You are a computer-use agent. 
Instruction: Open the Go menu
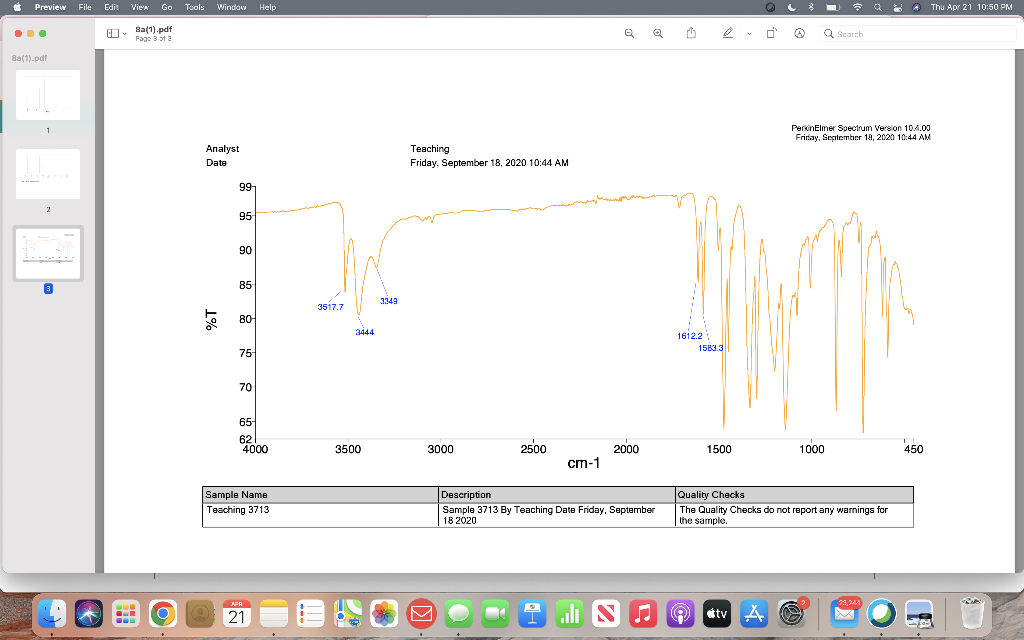point(167,7)
